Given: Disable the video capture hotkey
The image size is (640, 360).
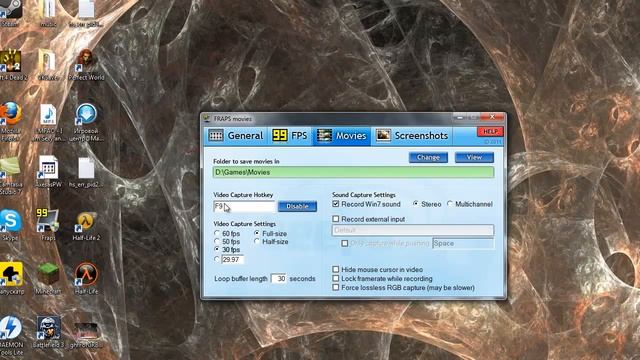Looking at the screenshot, I should tap(297, 207).
